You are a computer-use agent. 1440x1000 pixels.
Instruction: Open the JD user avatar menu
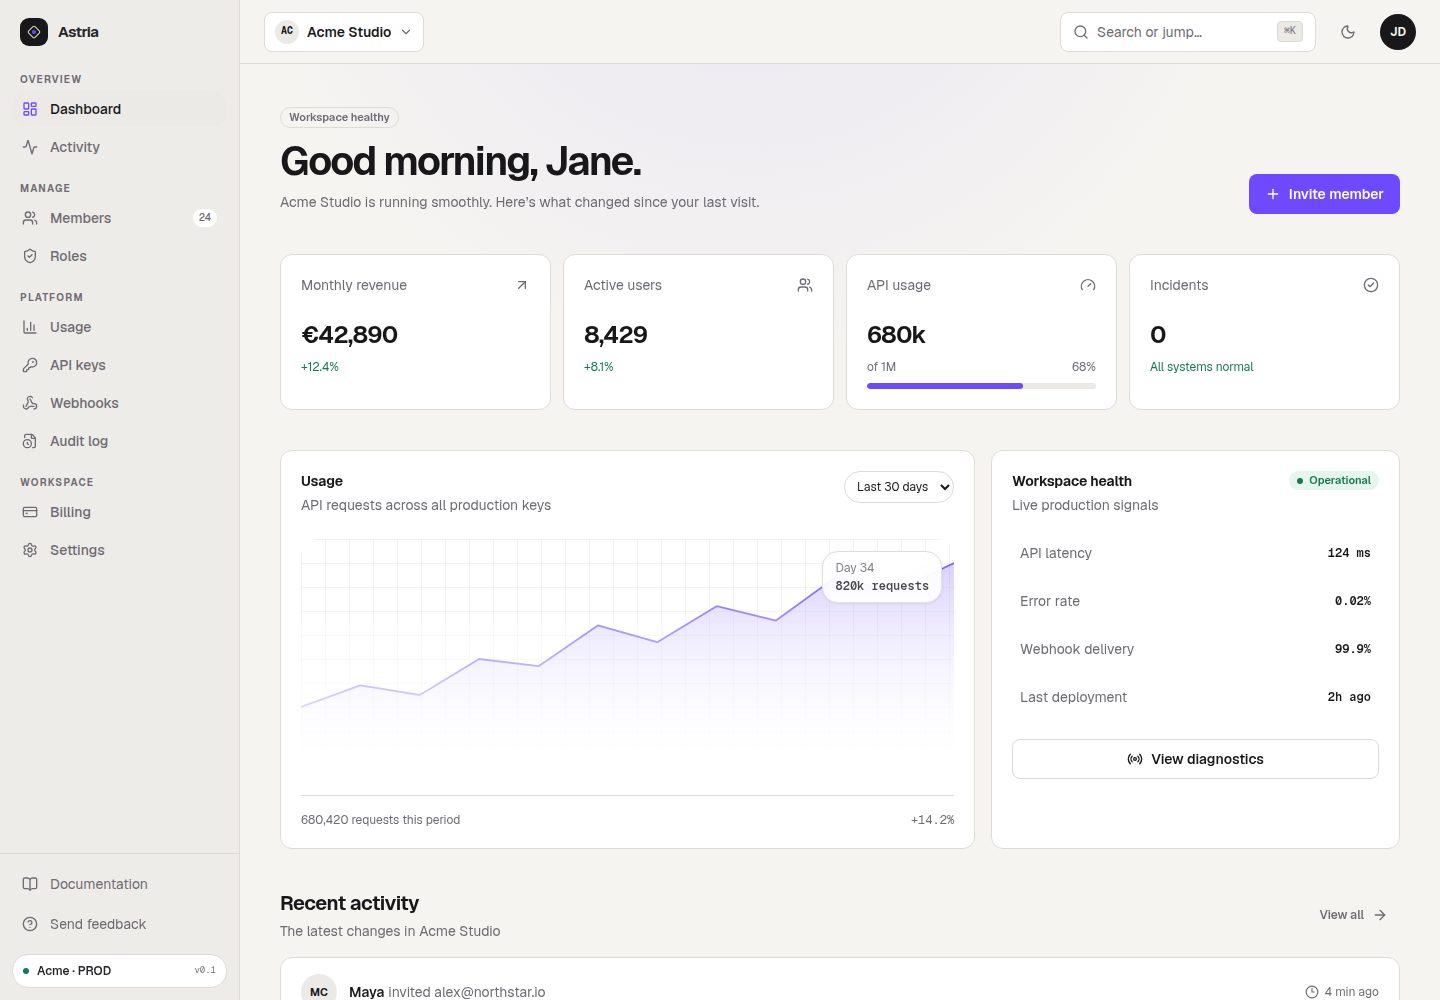coord(1398,32)
